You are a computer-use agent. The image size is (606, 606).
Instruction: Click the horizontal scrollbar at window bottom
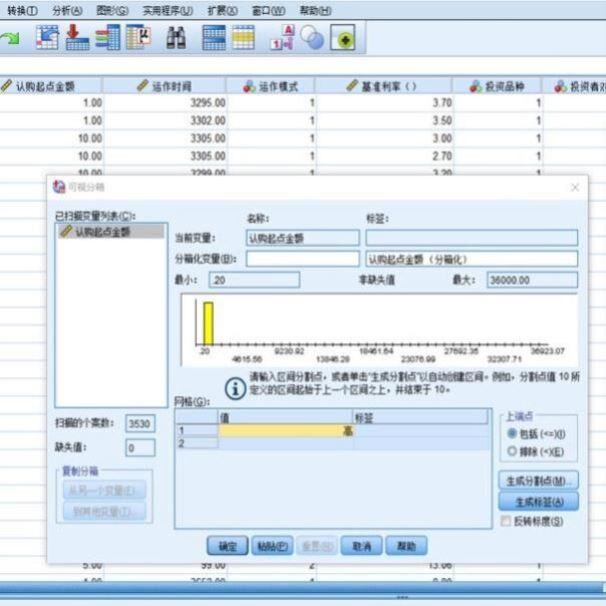[x=303, y=589]
